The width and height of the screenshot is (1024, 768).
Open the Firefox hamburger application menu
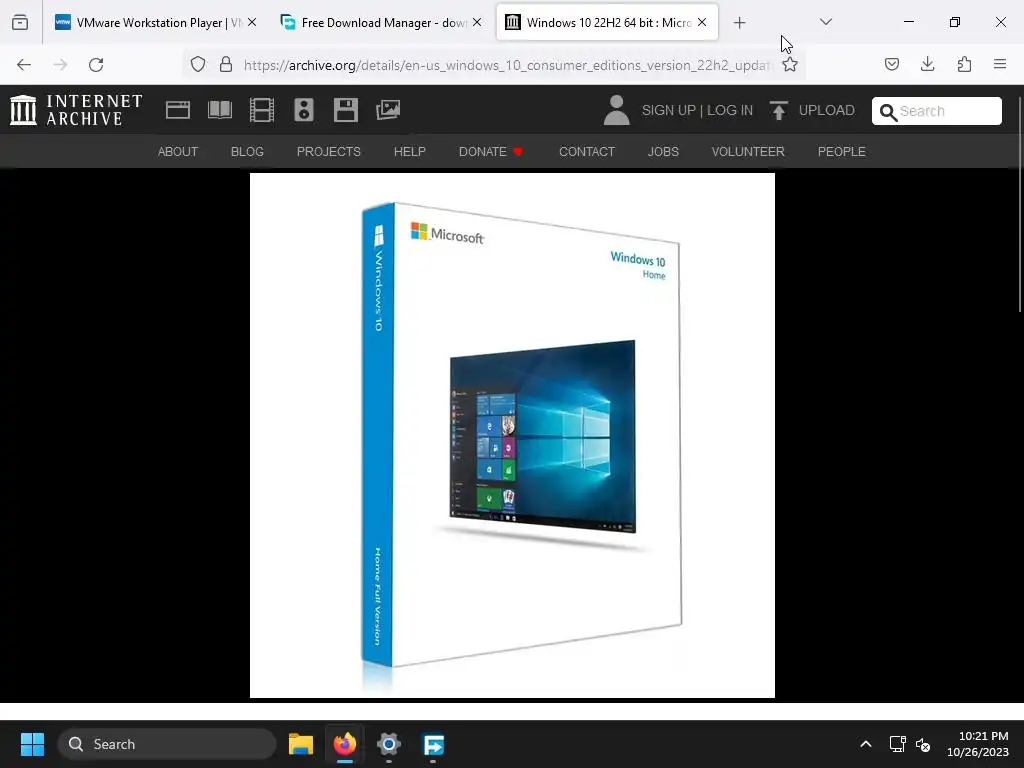(1000, 65)
